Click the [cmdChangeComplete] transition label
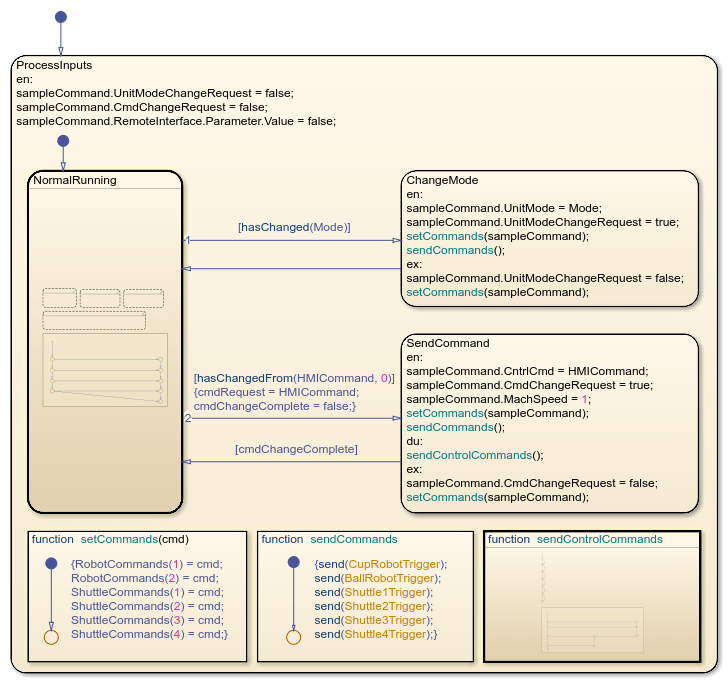 pos(295,450)
